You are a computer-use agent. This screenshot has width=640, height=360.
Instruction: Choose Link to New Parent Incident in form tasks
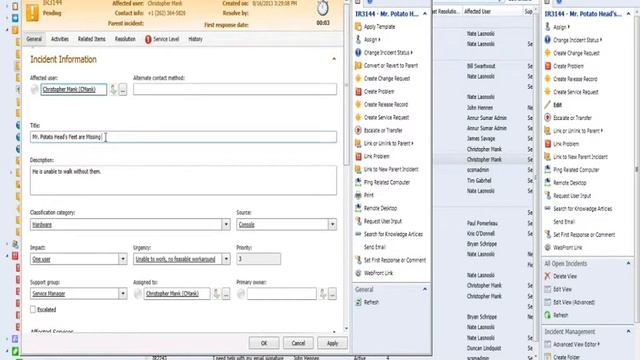point(391,169)
